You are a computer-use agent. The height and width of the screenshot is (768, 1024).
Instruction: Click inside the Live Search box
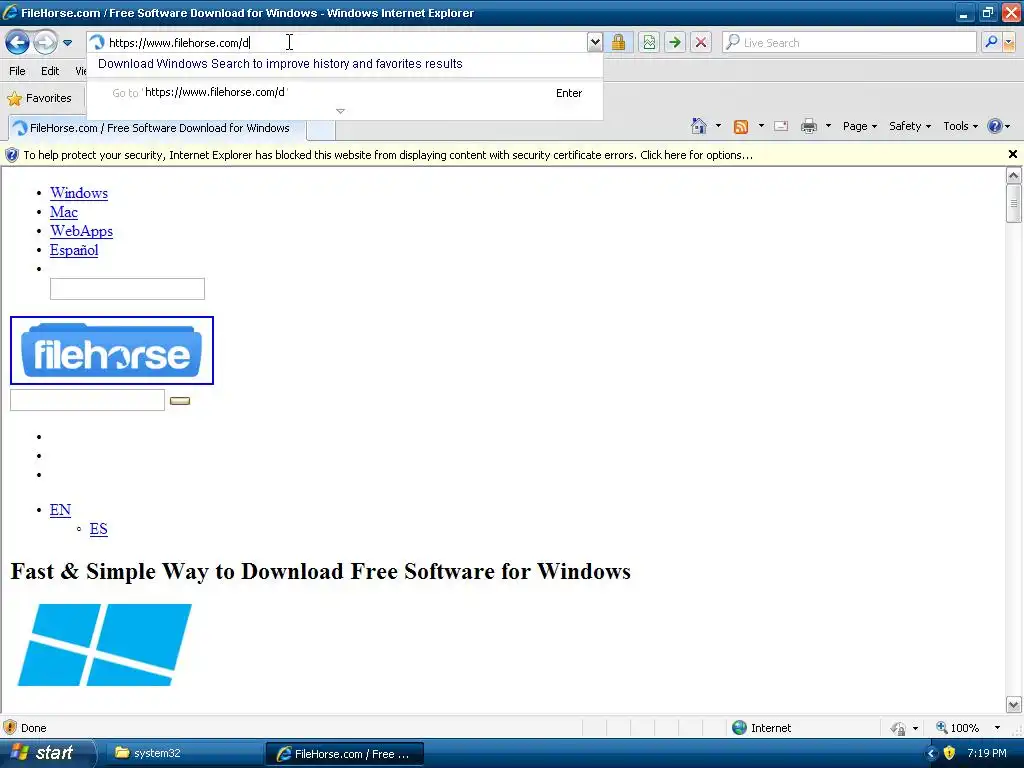tap(849, 42)
